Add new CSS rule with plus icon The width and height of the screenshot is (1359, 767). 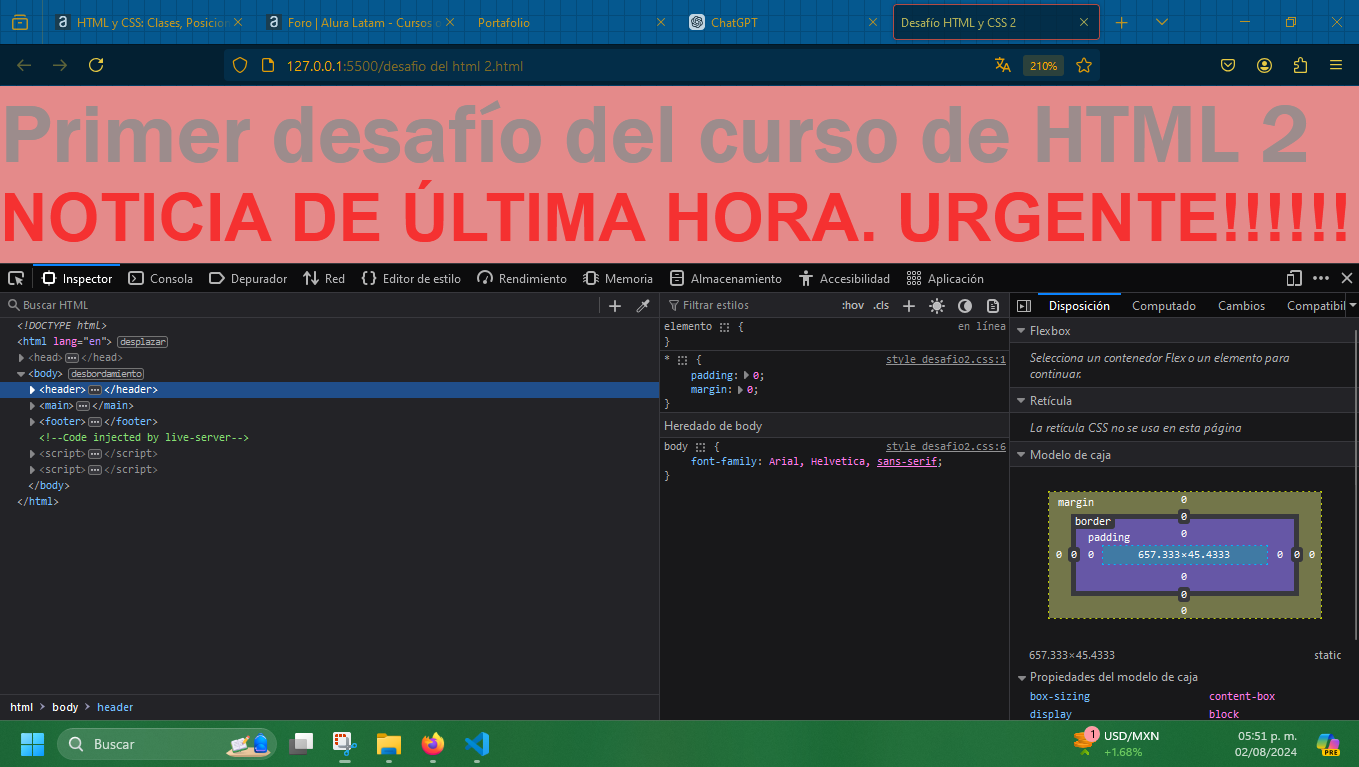(x=909, y=305)
